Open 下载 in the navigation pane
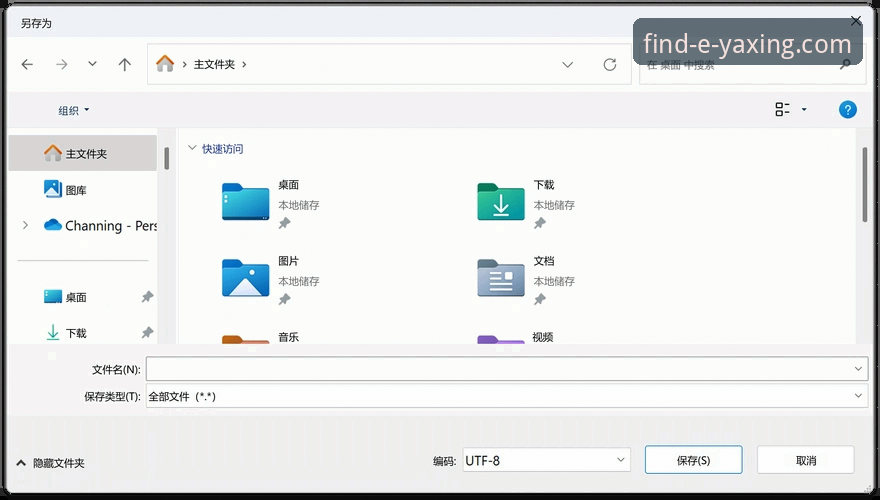Screen dimensions: 880x500 click(x=65, y=333)
